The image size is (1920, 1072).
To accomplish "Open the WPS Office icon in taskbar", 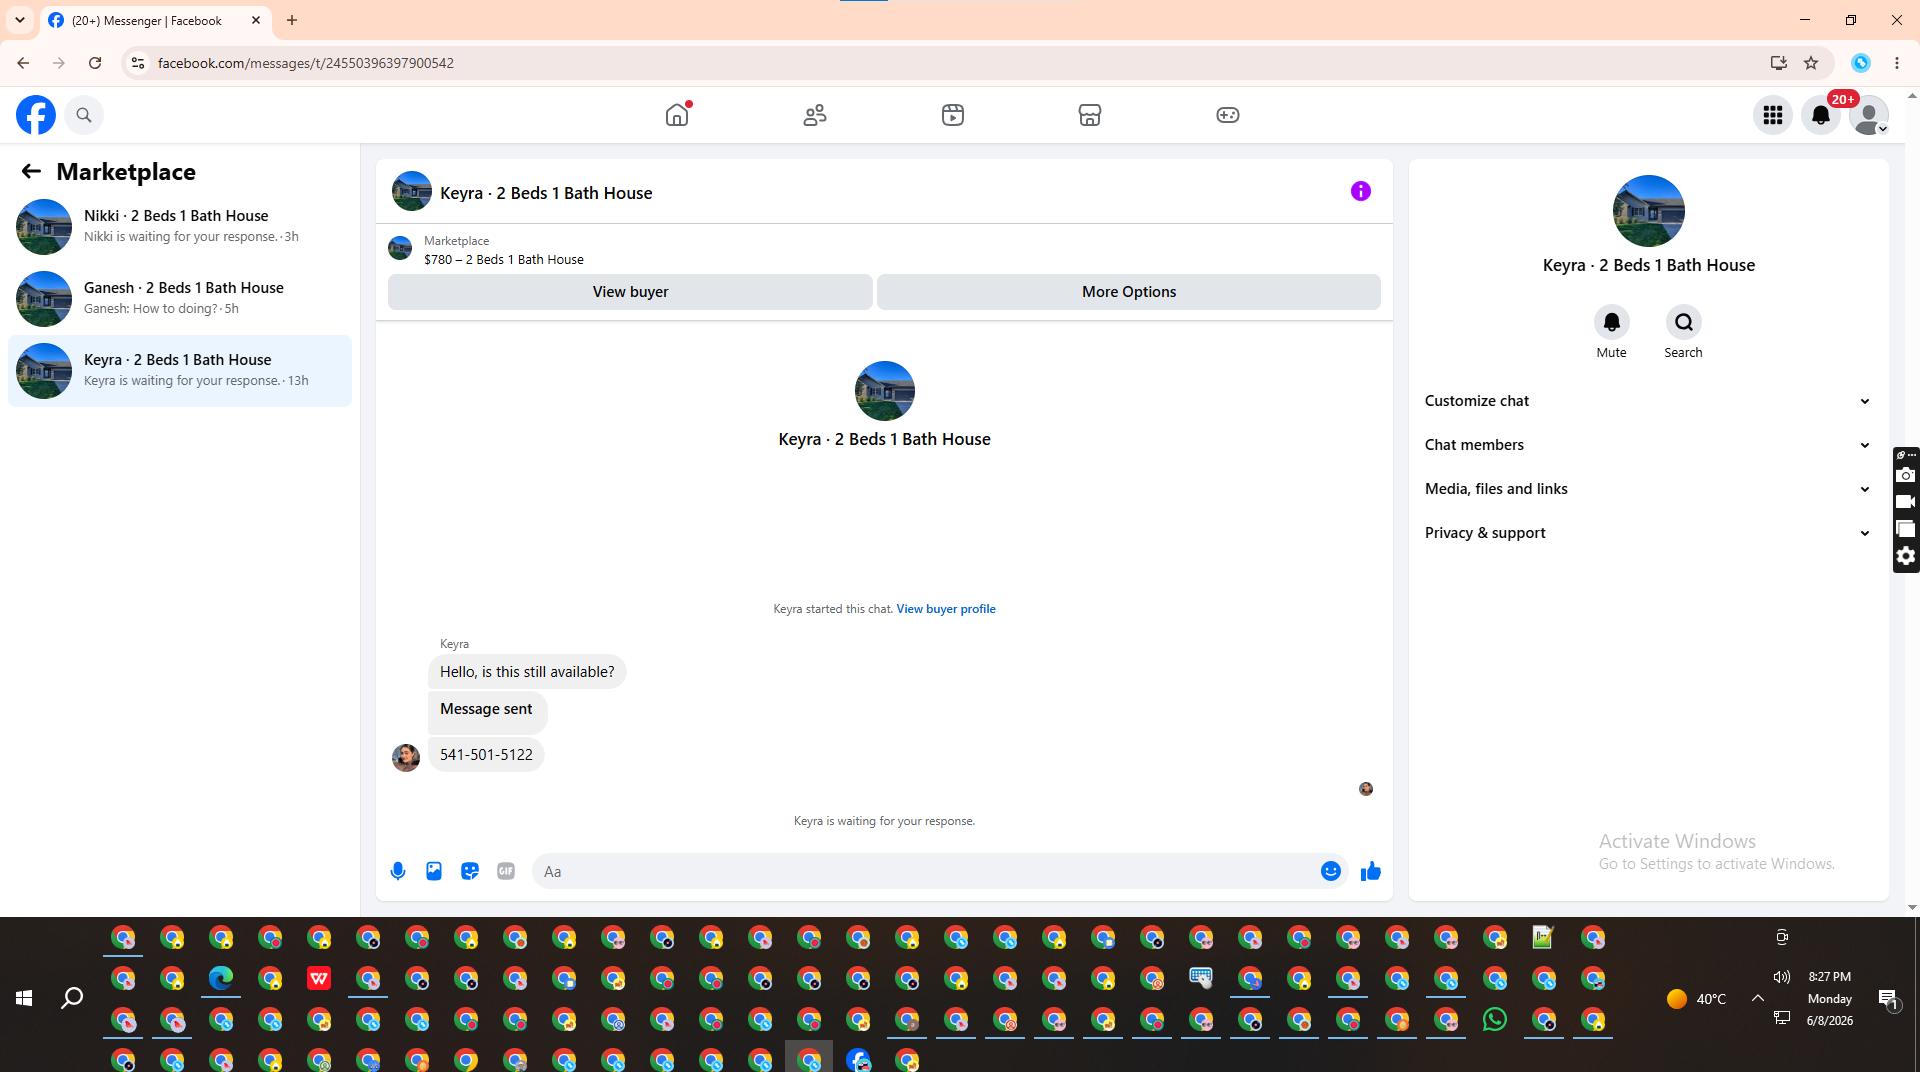I will [319, 978].
